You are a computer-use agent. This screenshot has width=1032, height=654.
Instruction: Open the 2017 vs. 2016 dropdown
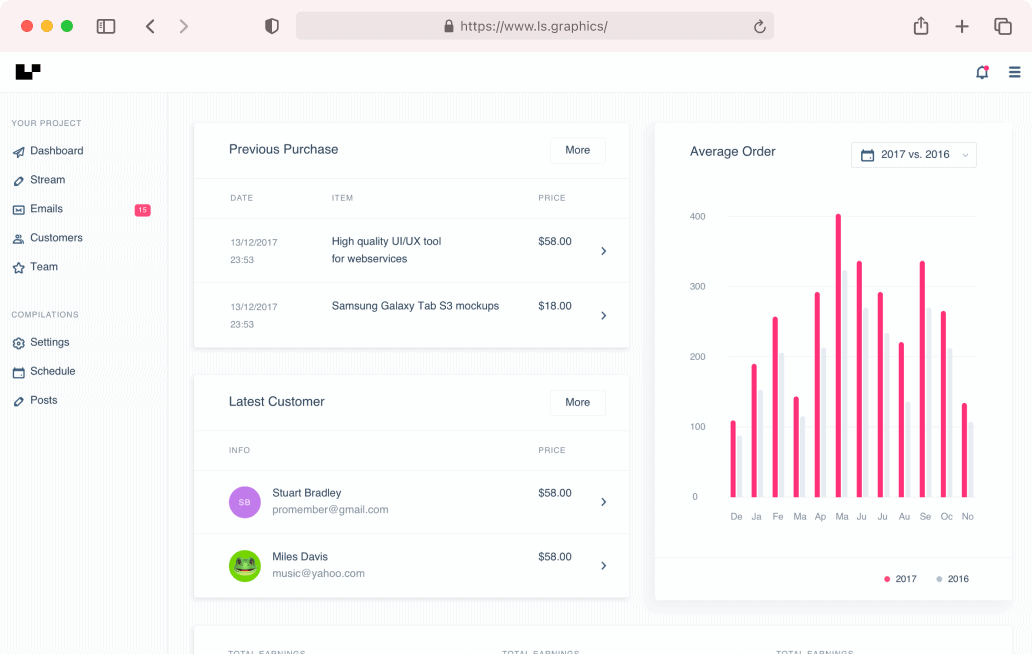tap(914, 155)
